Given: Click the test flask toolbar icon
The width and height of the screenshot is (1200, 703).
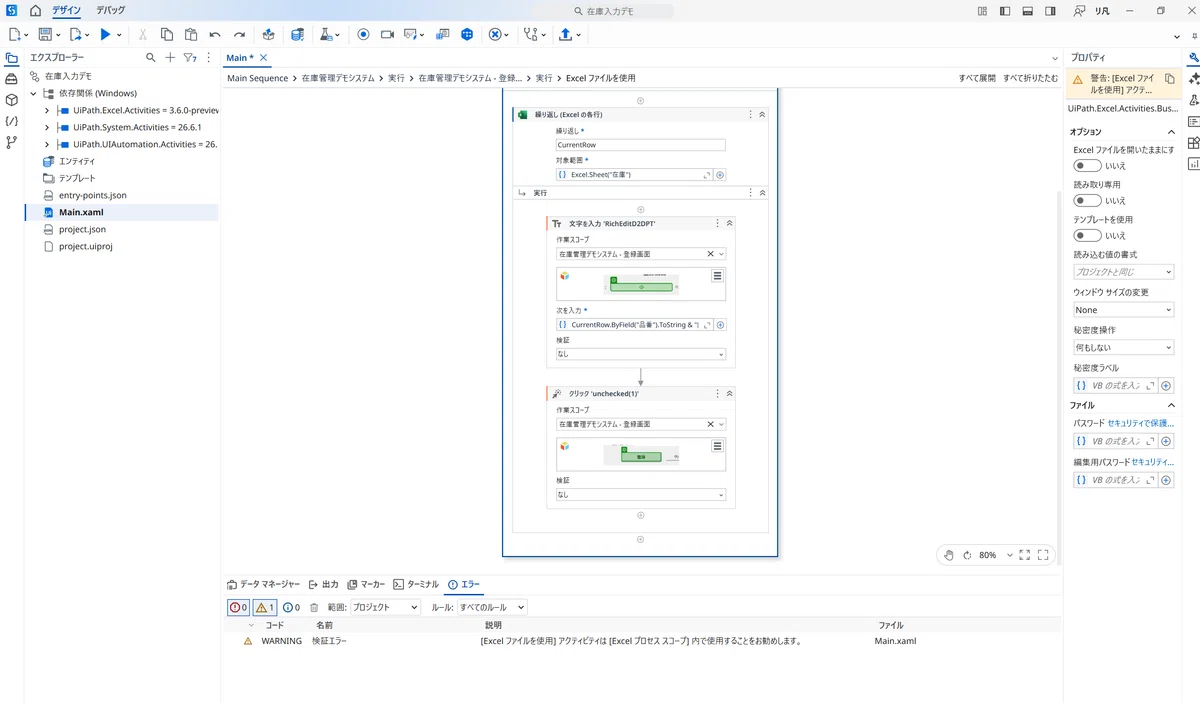Looking at the screenshot, I should [326, 34].
